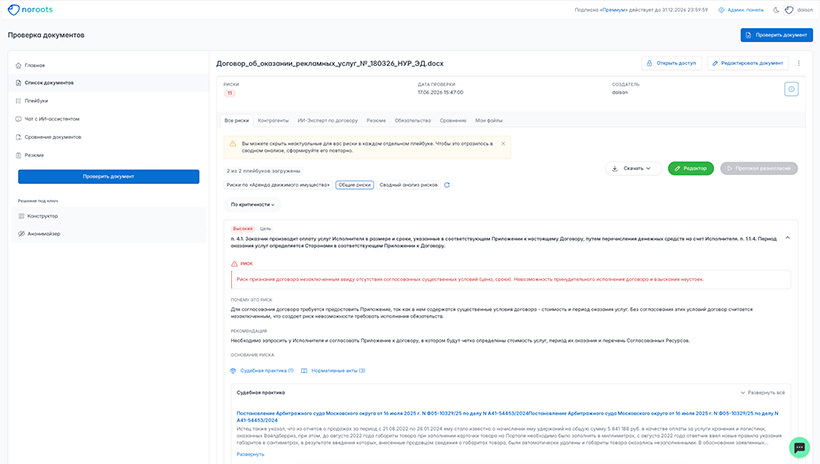Toggle dark mode with the moon icon

pos(776,10)
